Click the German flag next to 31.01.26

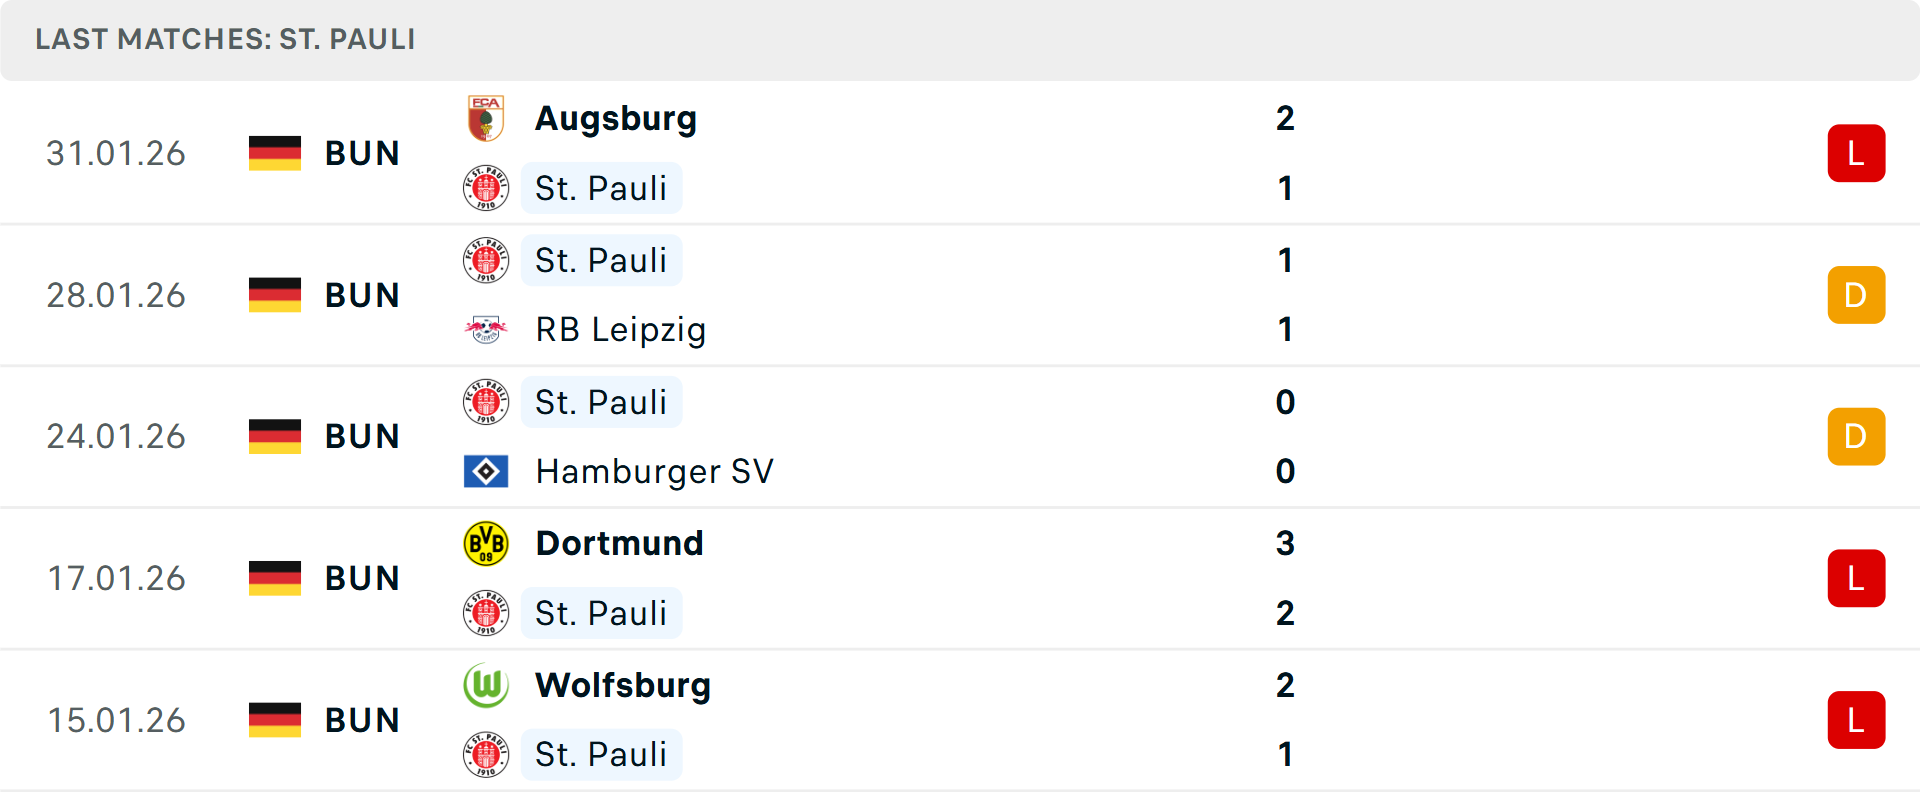[x=274, y=153]
